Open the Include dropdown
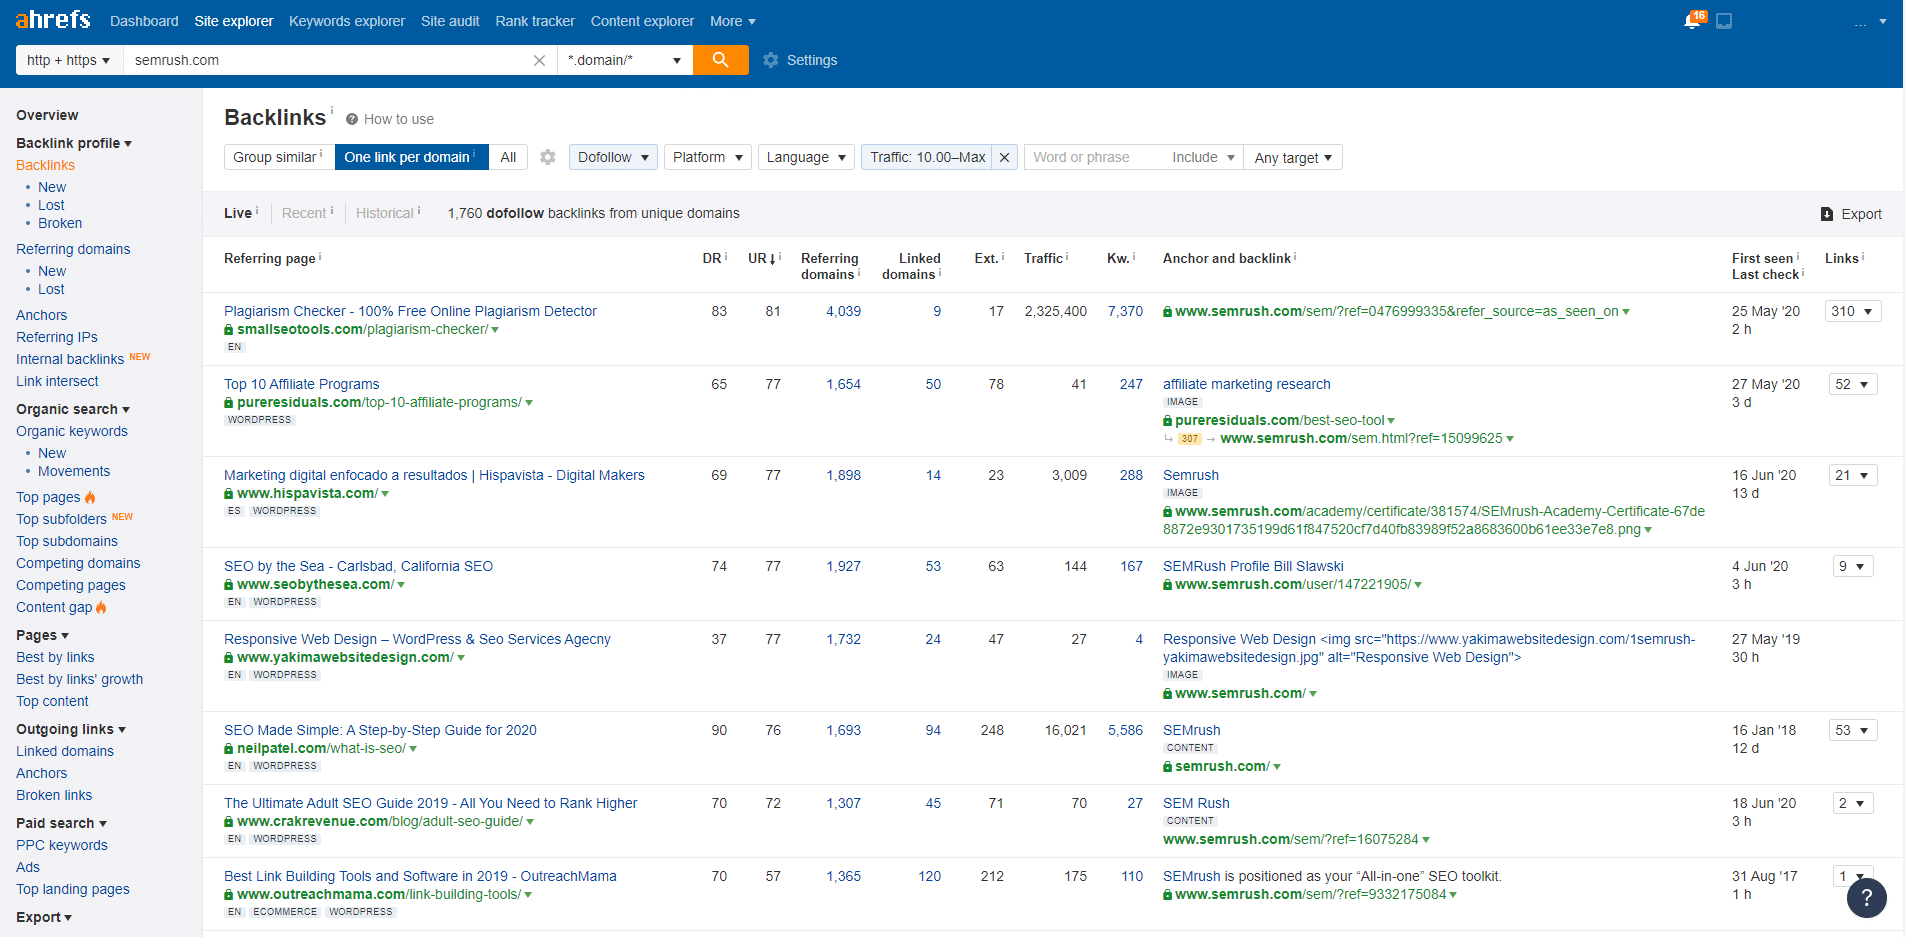The image size is (1905, 937). pos(1203,157)
